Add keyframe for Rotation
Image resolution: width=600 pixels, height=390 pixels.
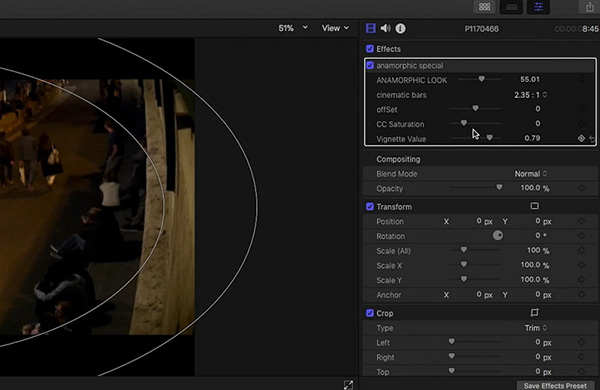pos(581,236)
